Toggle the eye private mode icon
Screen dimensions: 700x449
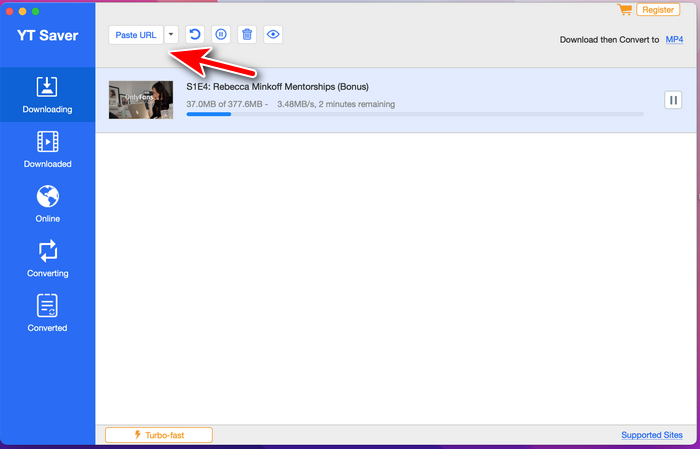point(273,34)
